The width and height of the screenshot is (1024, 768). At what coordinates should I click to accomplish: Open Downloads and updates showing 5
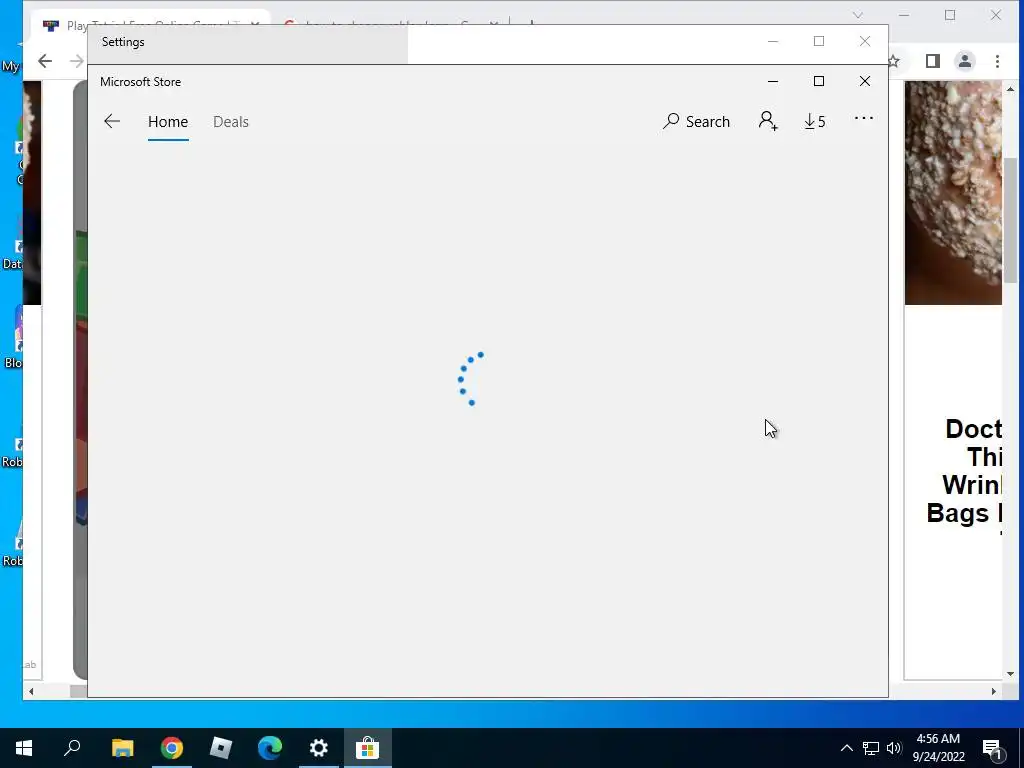(x=815, y=121)
